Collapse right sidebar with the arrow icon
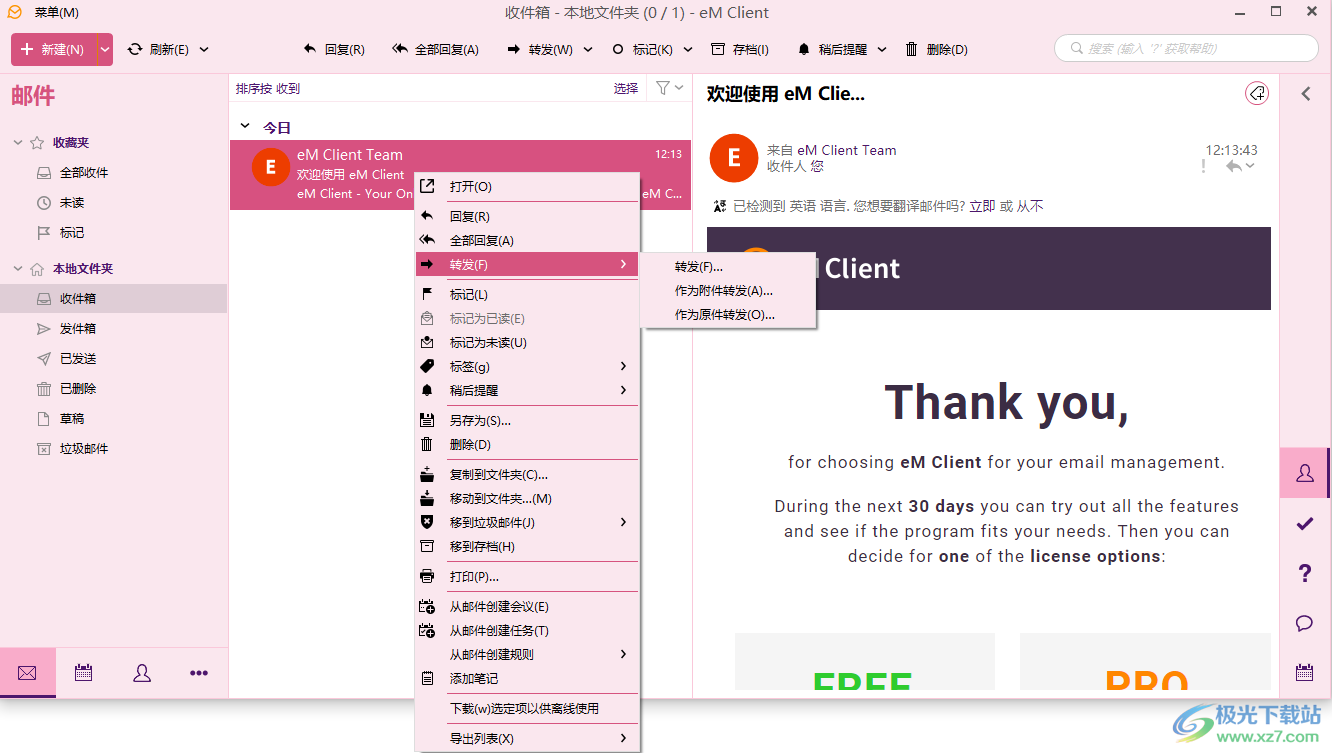This screenshot has width=1332, height=753. pos(1305,94)
